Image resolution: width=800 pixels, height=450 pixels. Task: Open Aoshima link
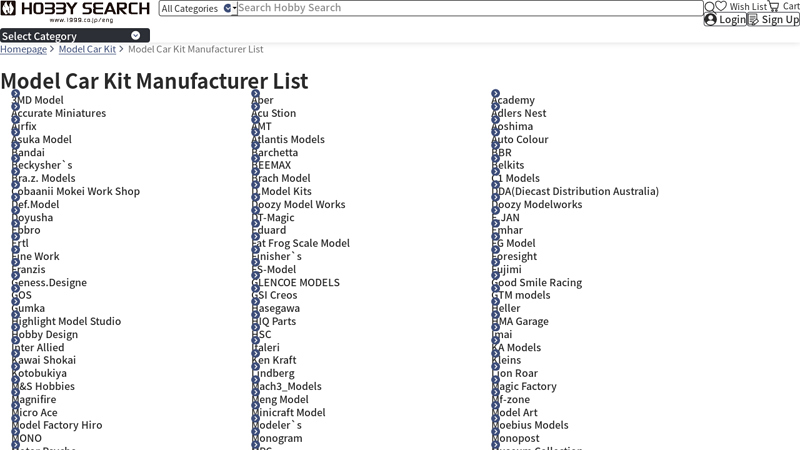[x=512, y=126]
